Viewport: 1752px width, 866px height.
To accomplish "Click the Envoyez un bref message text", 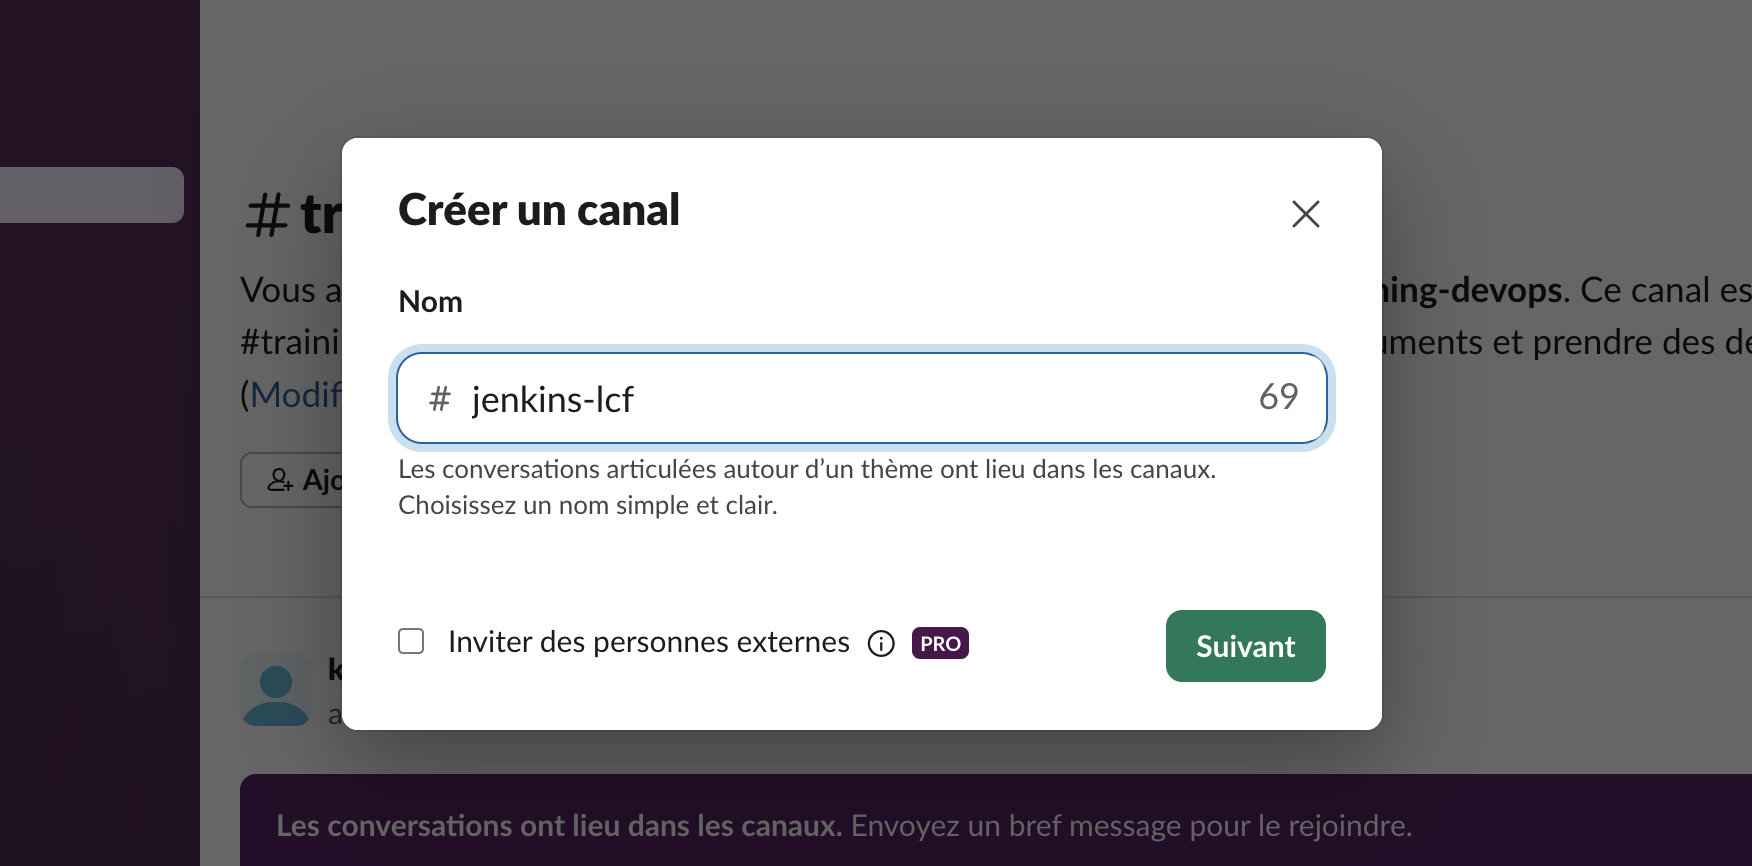I will [x=1130, y=826].
